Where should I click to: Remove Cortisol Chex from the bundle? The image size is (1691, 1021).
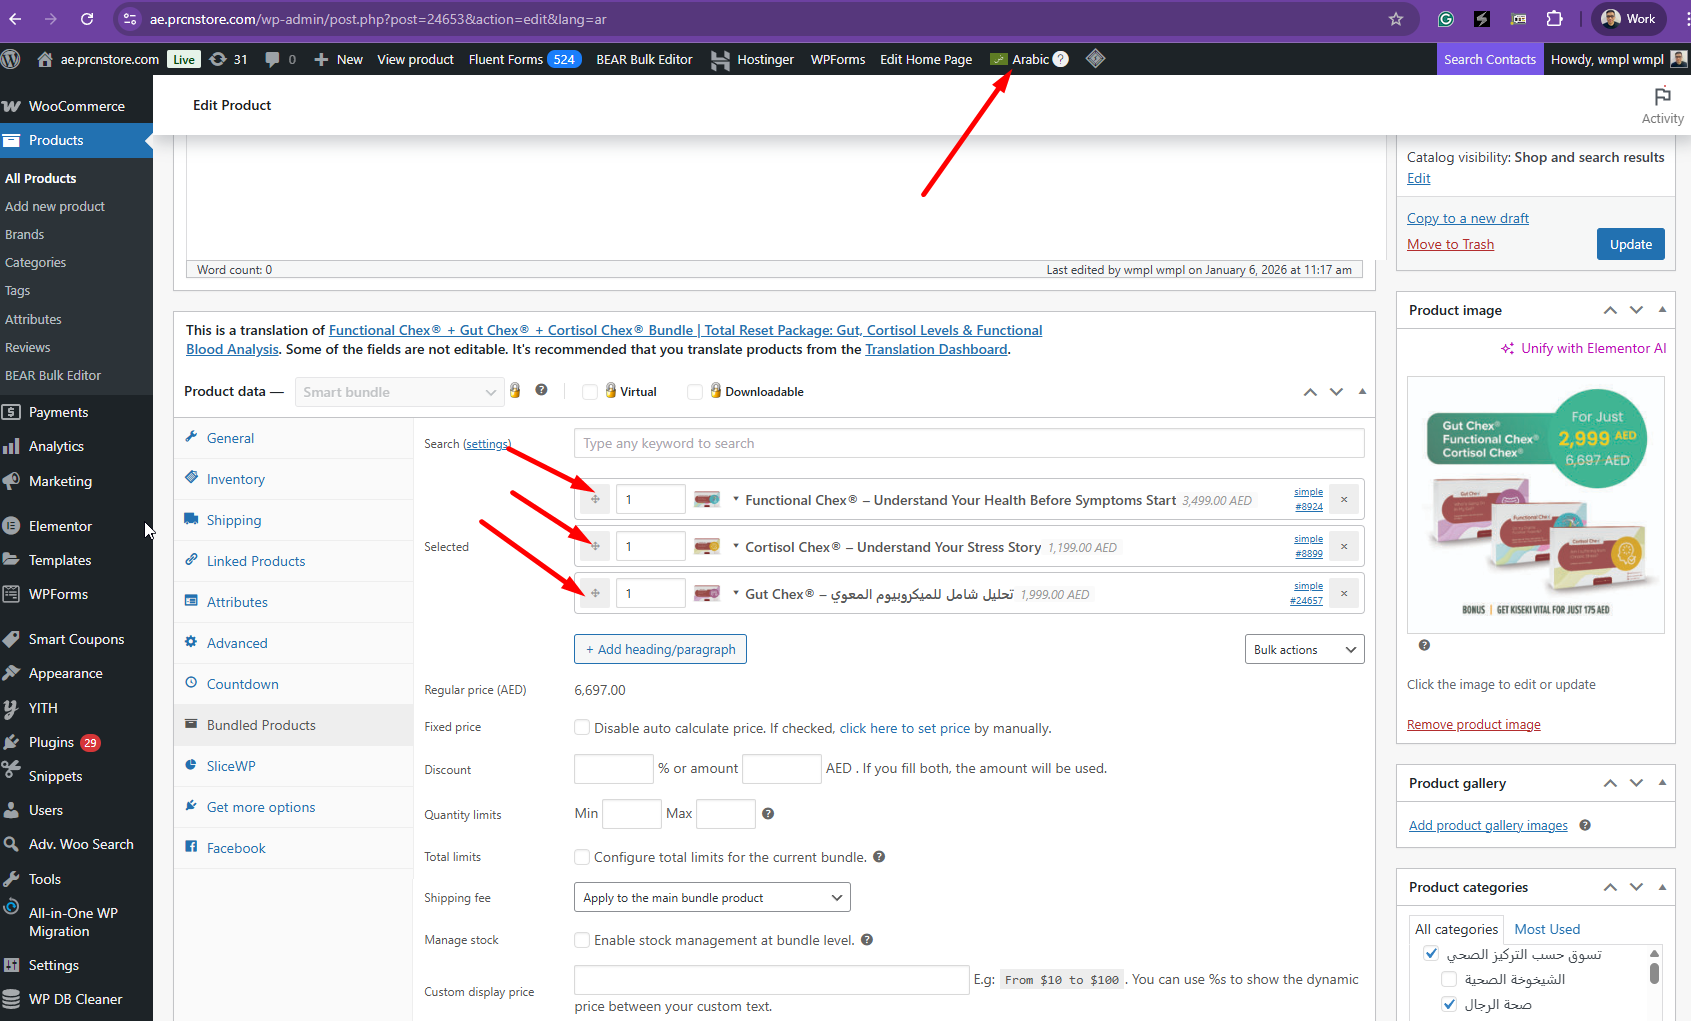click(x=1344, y=547)
